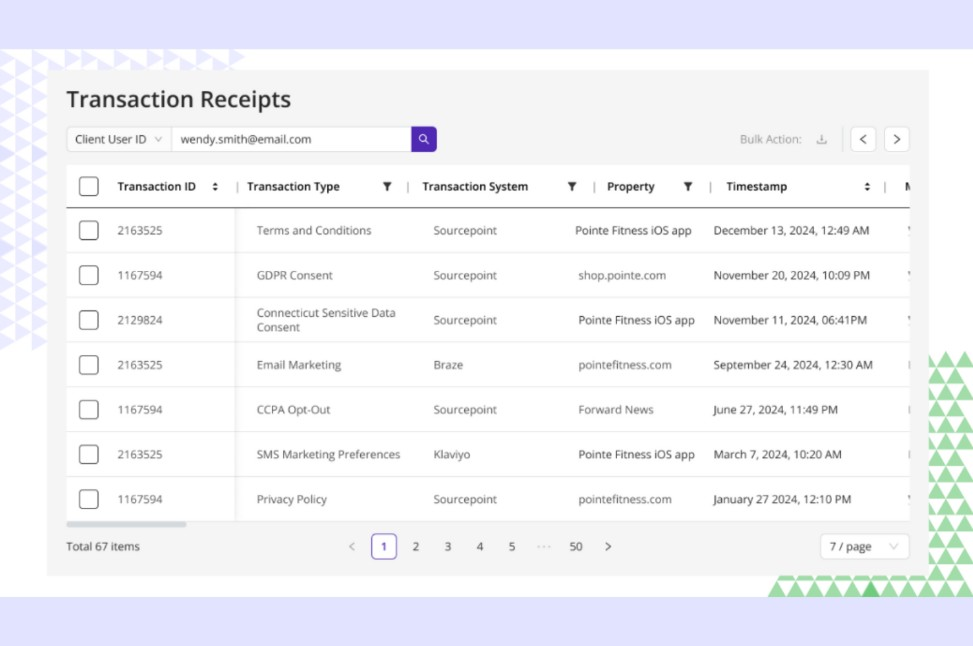This screenshot has width=973, height=646.
Task: Advance using the right arrow button
Action: pos(896,138)
